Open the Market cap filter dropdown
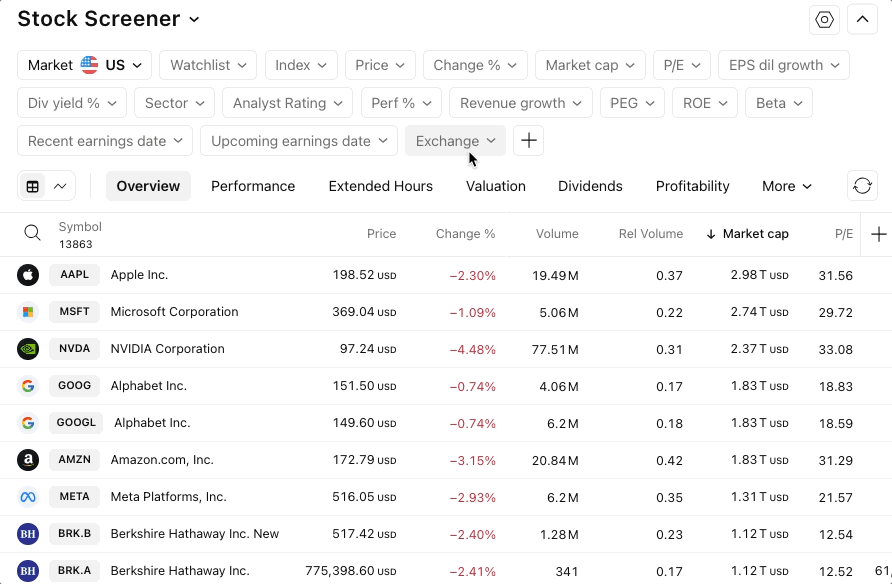Viewport: 892px width, 584px height. tap(590, 65)
